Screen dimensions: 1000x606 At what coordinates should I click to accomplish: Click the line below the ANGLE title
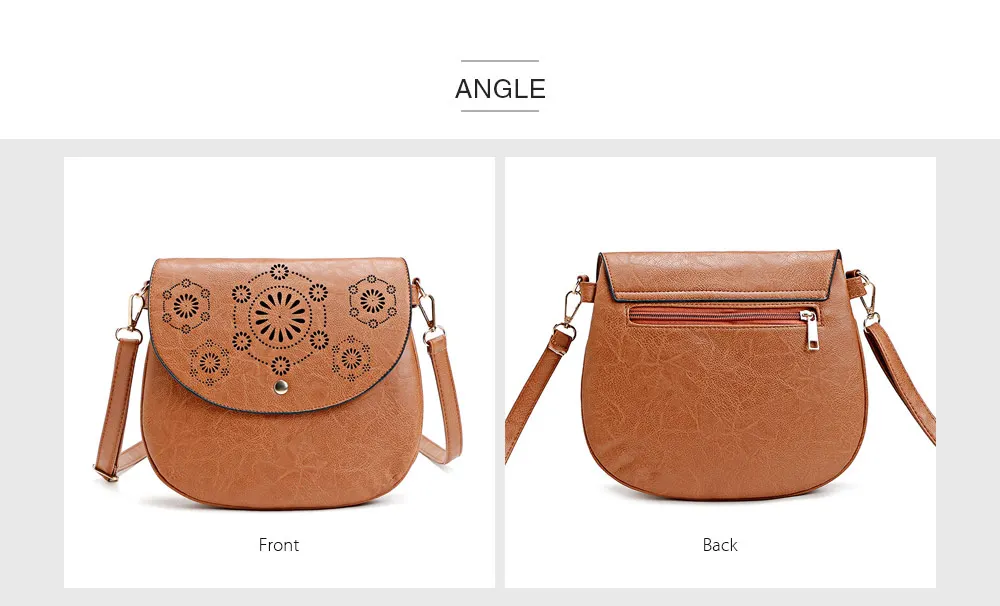[500, 111]
